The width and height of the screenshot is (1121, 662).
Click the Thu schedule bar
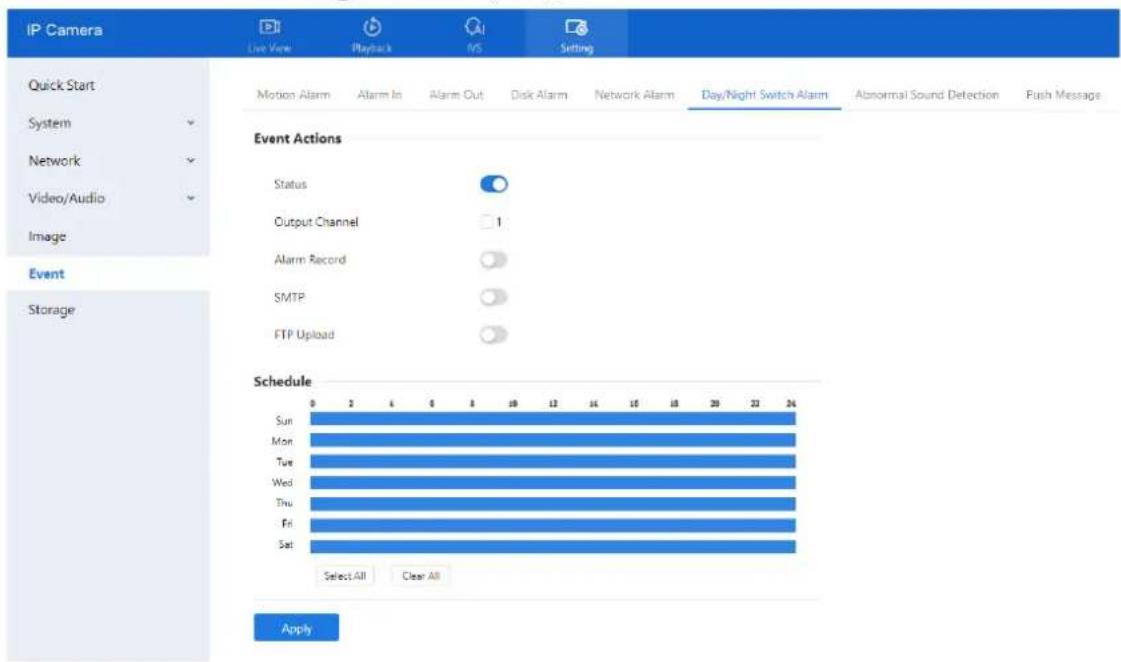(x=553, y=504)
